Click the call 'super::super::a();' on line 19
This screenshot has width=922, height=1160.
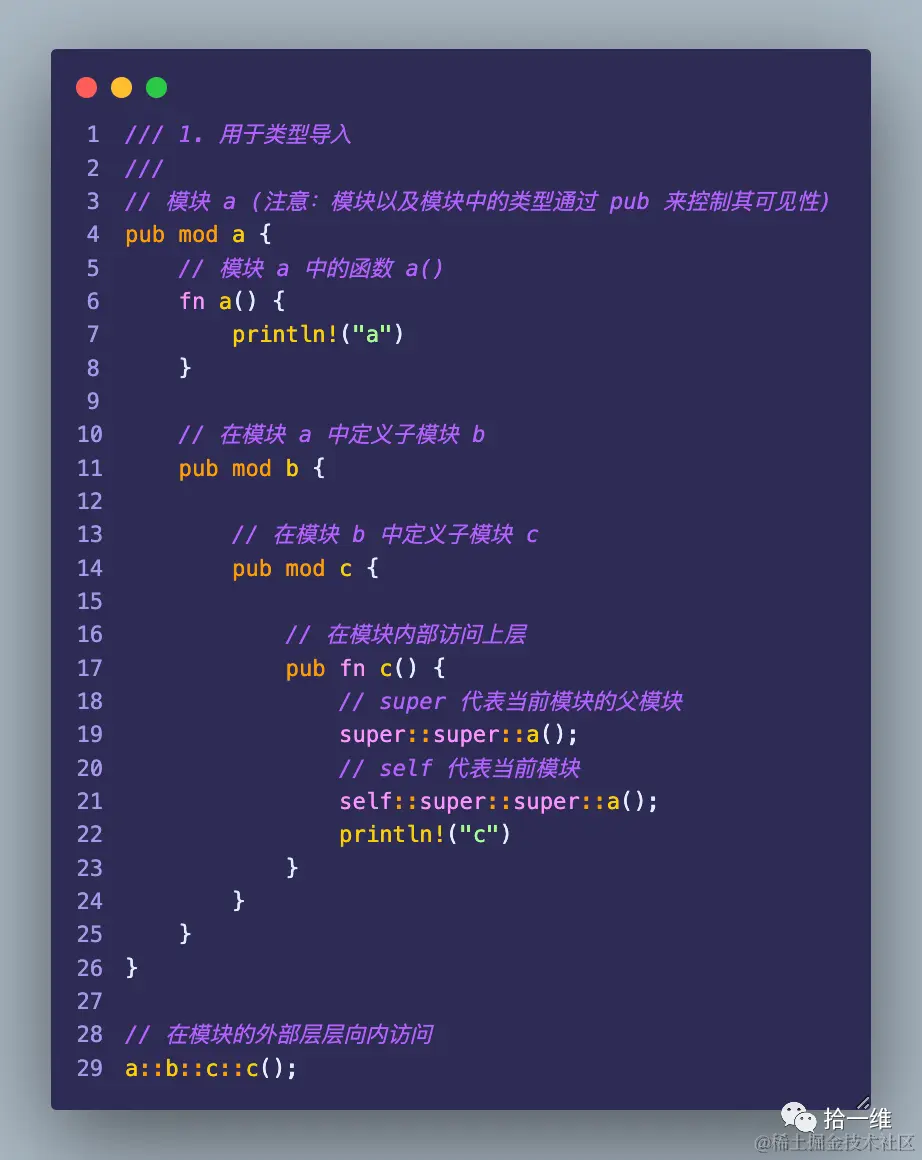(459, 735)
